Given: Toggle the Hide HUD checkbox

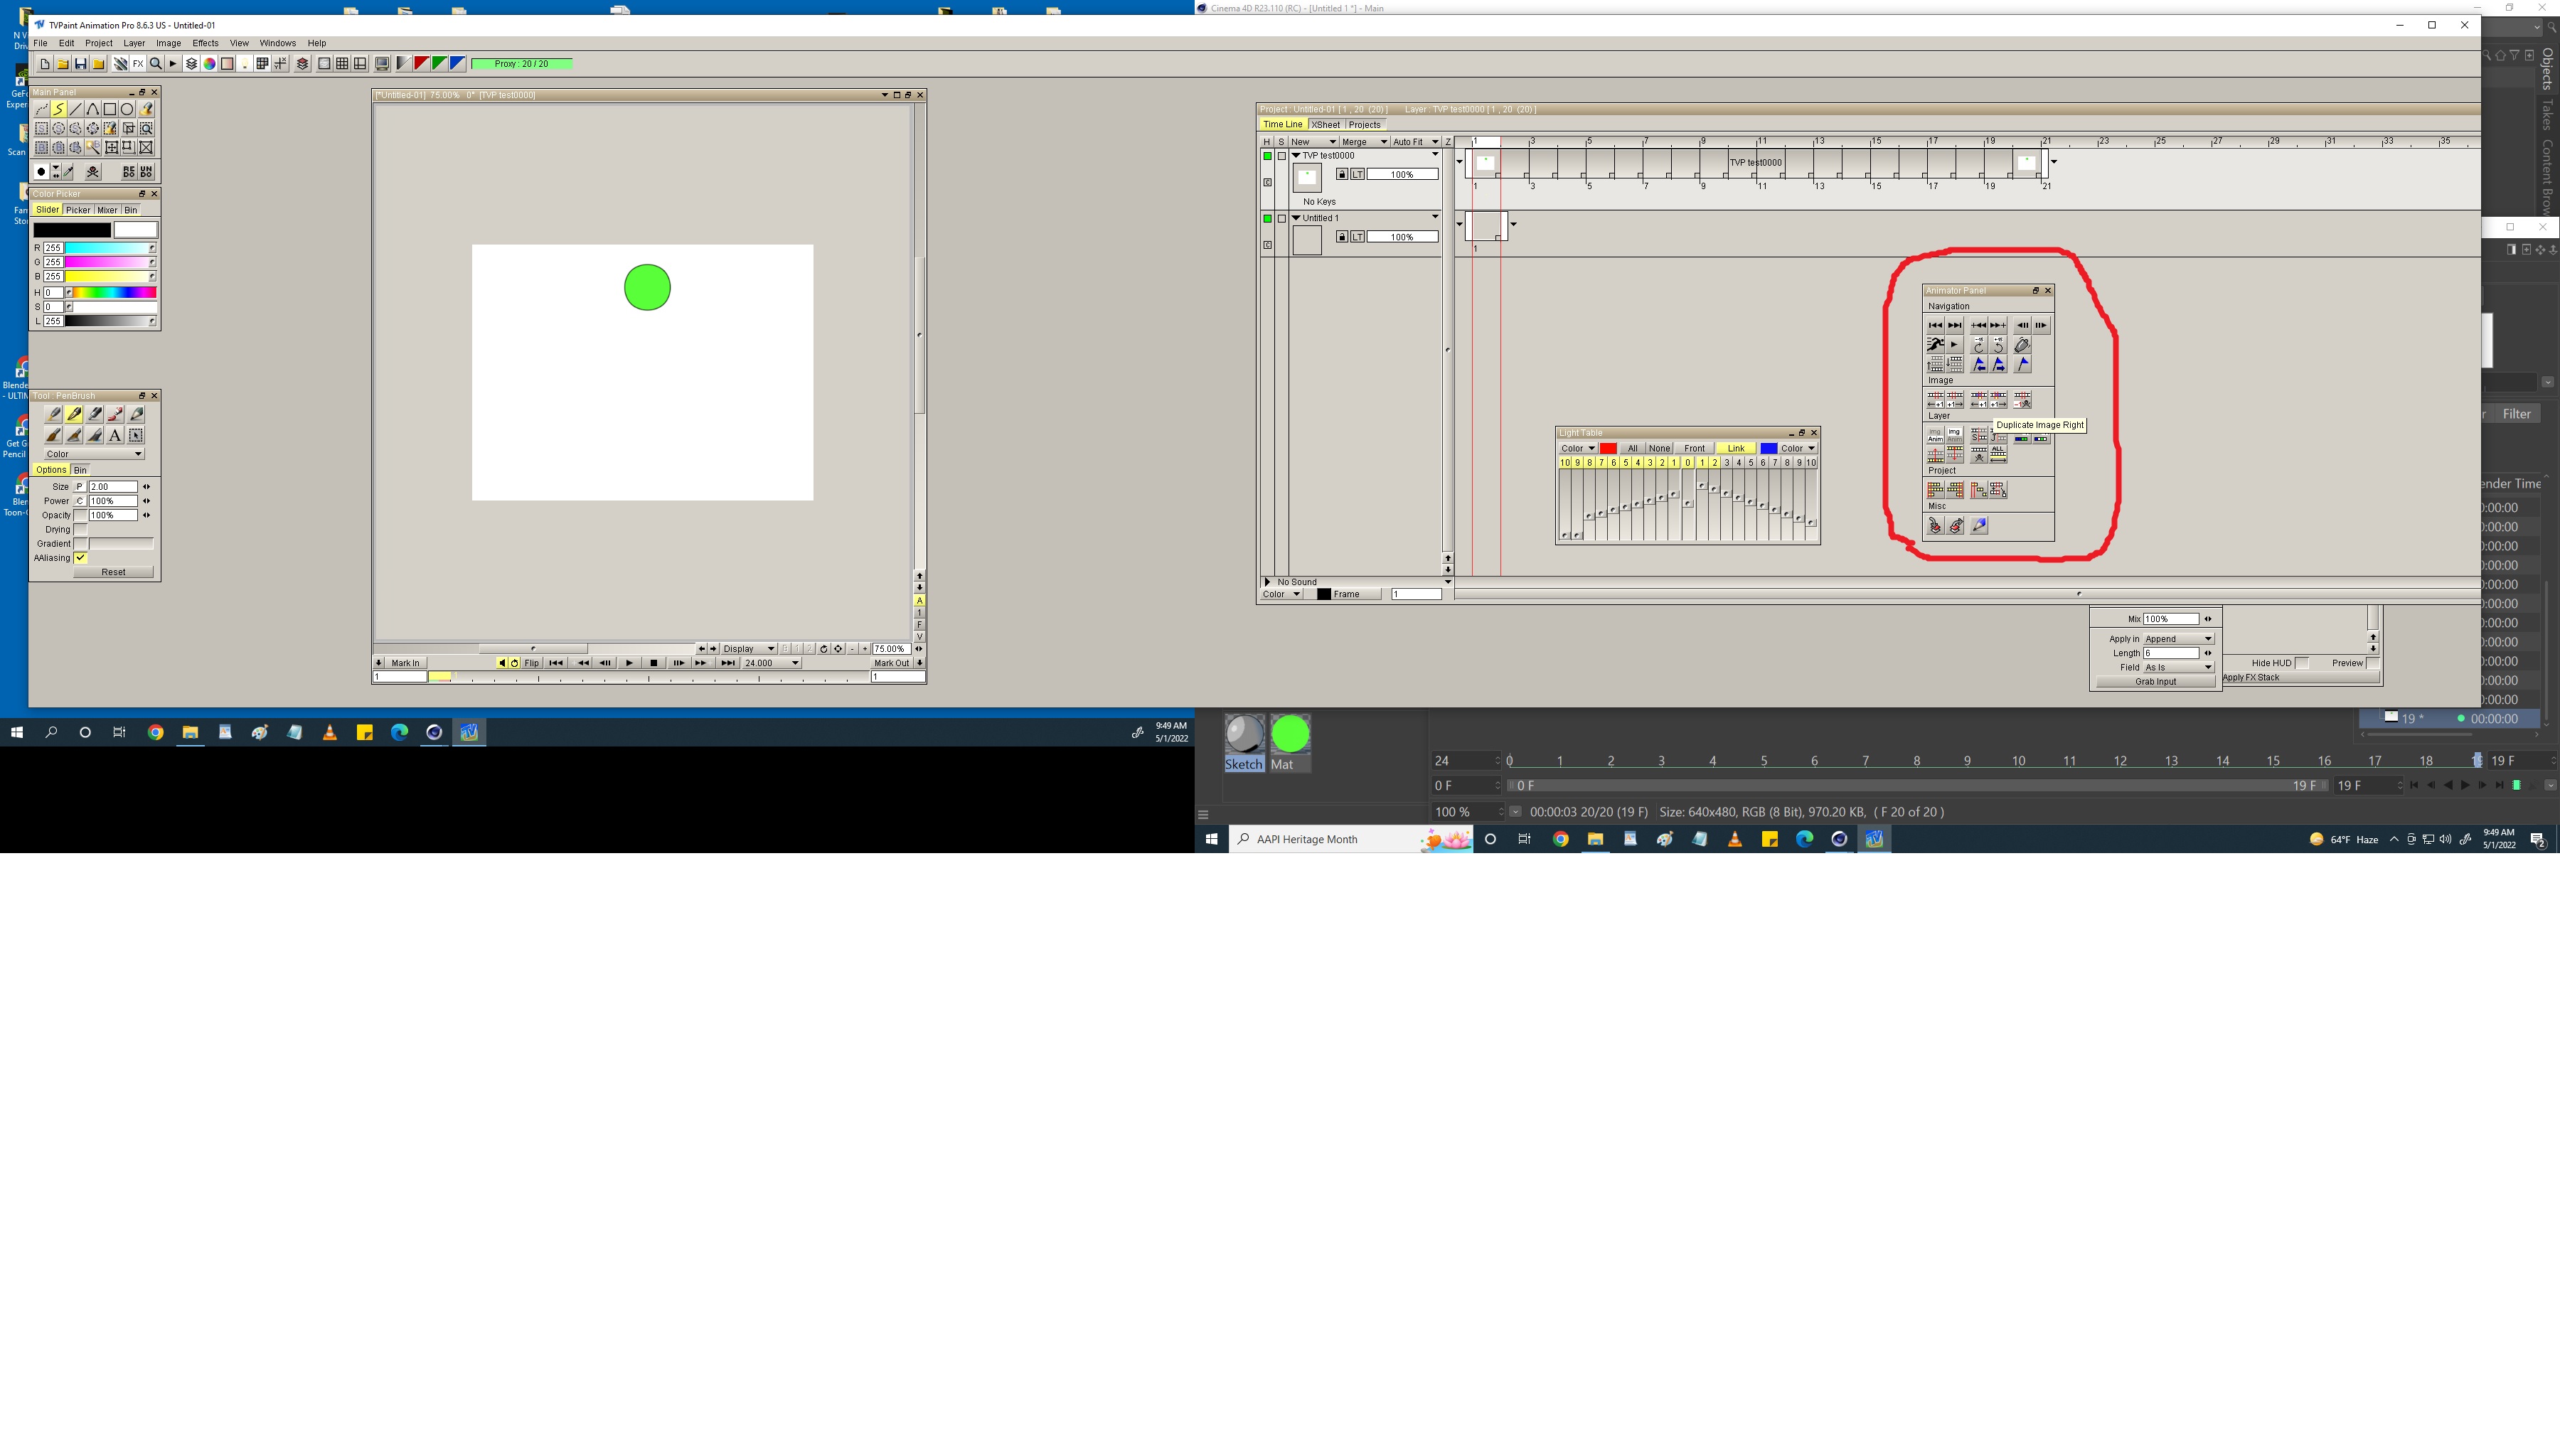Looking at the screenshot, I should click(2302, 663).
